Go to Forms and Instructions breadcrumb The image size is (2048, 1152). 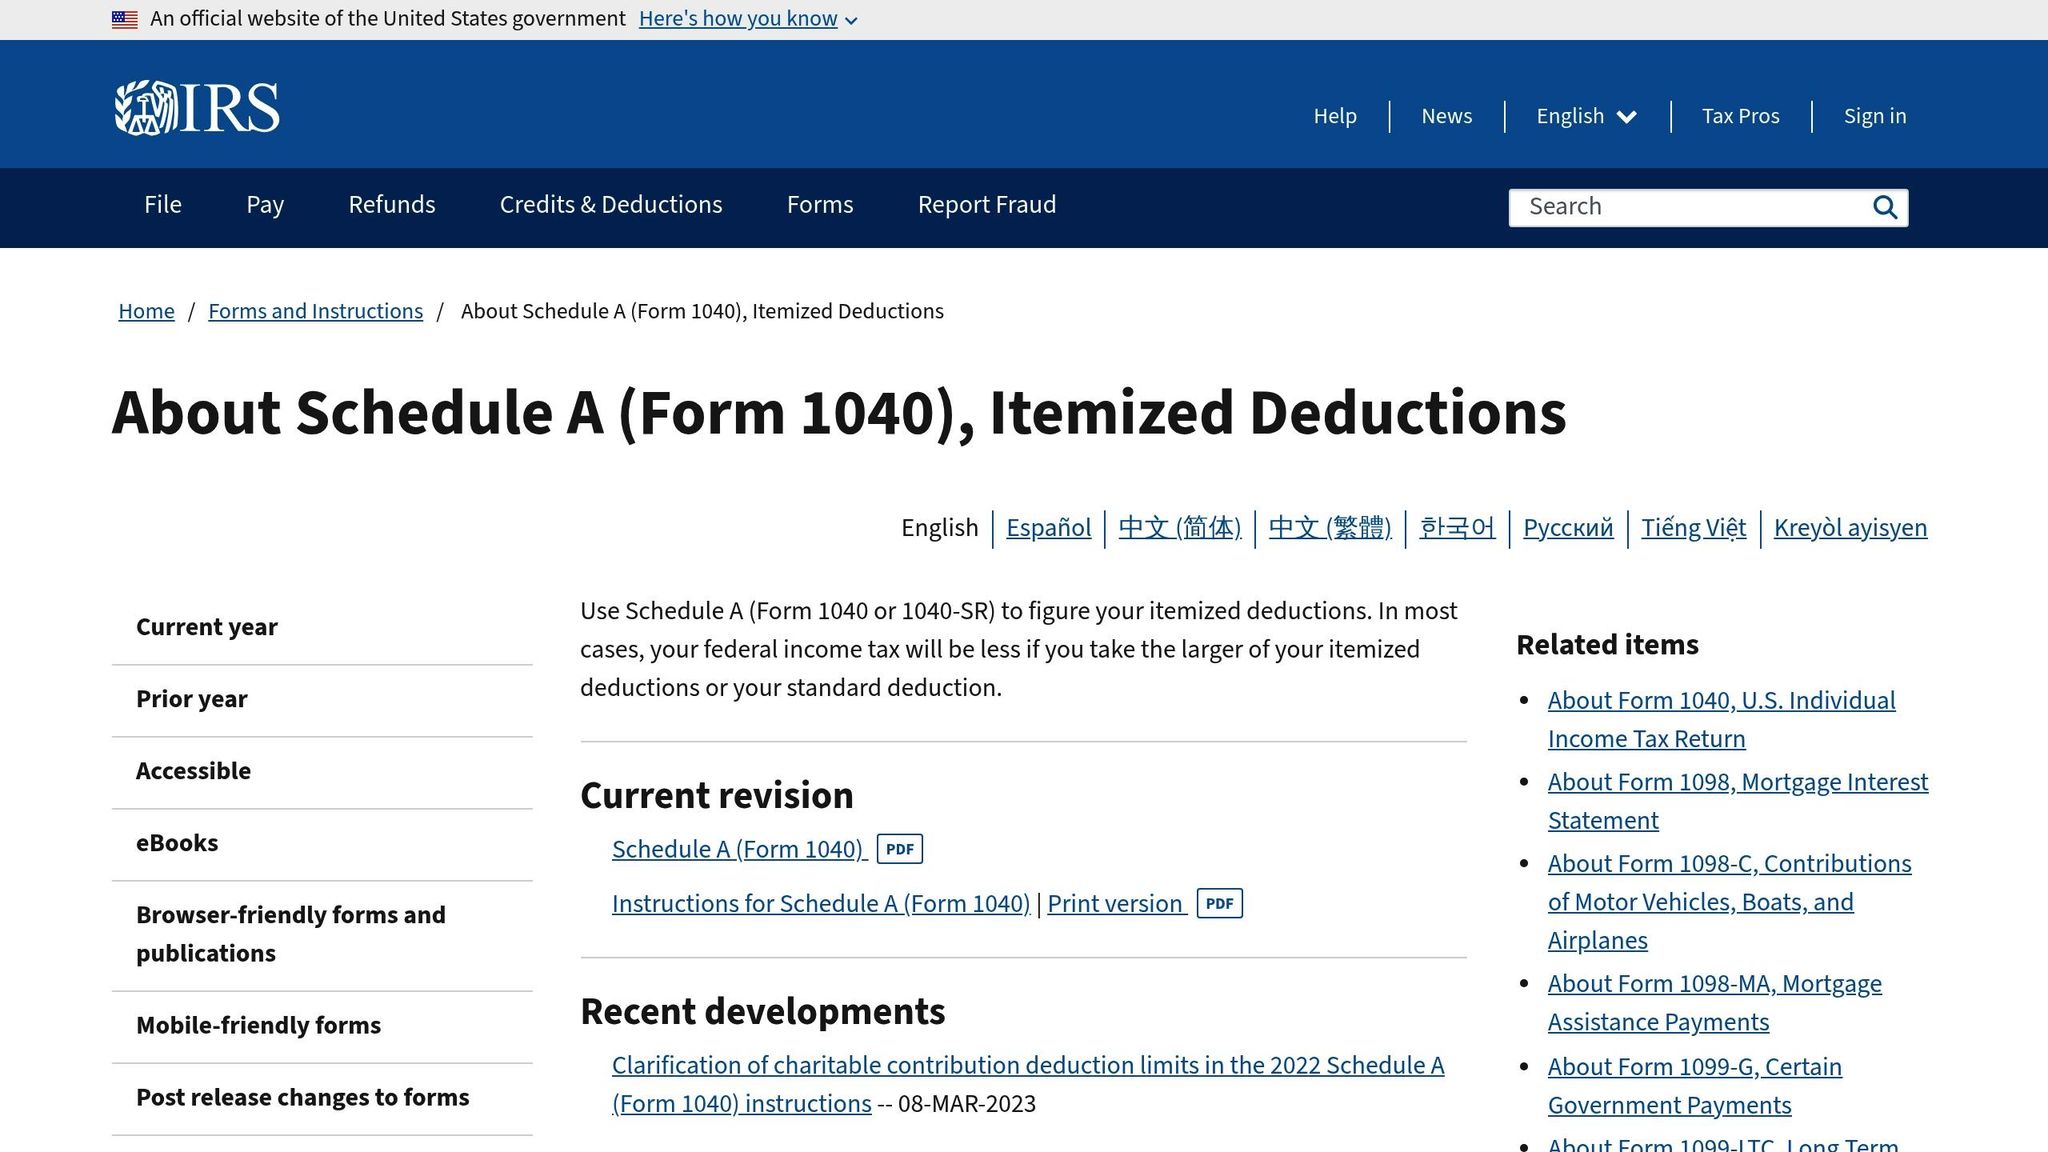[x=315, y=311]
